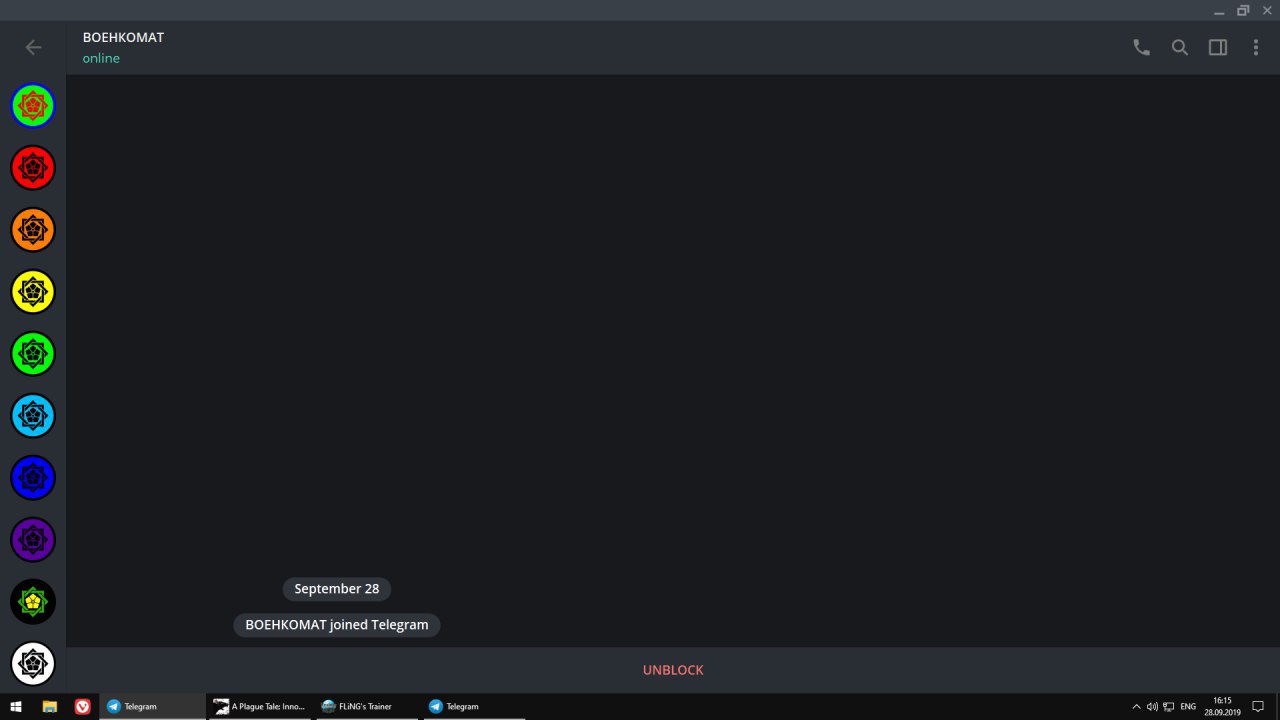Switch to A Plague Tale taskbar window

259,706
